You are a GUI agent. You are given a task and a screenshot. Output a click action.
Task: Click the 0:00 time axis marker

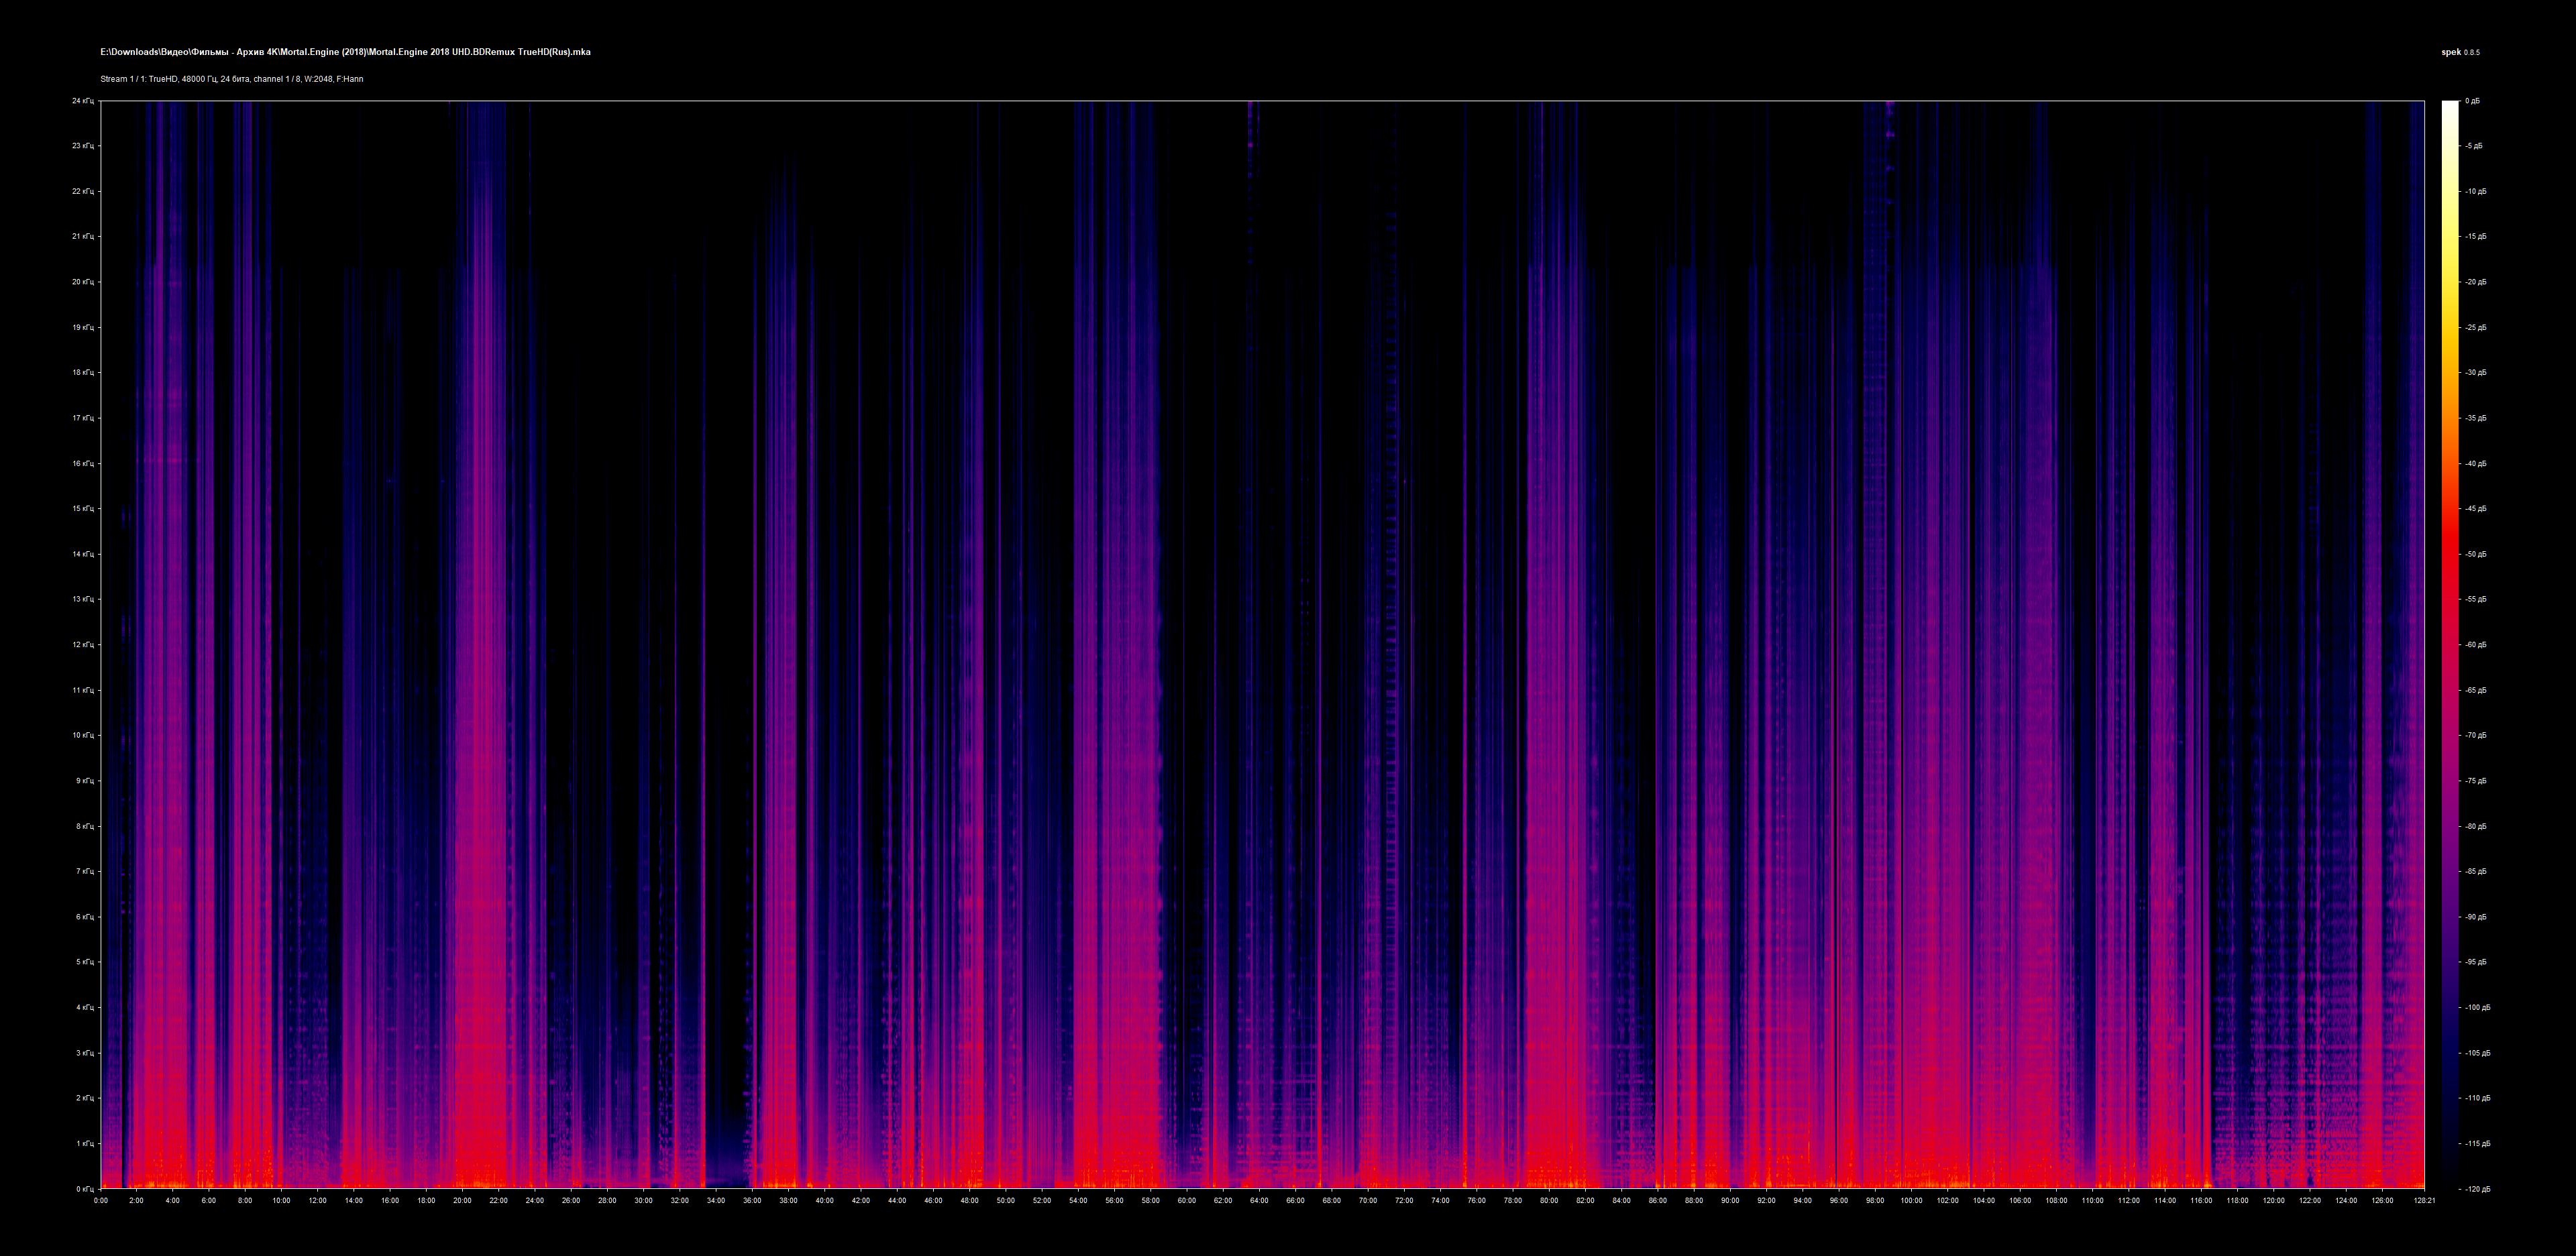click(x=100, y=1201)
